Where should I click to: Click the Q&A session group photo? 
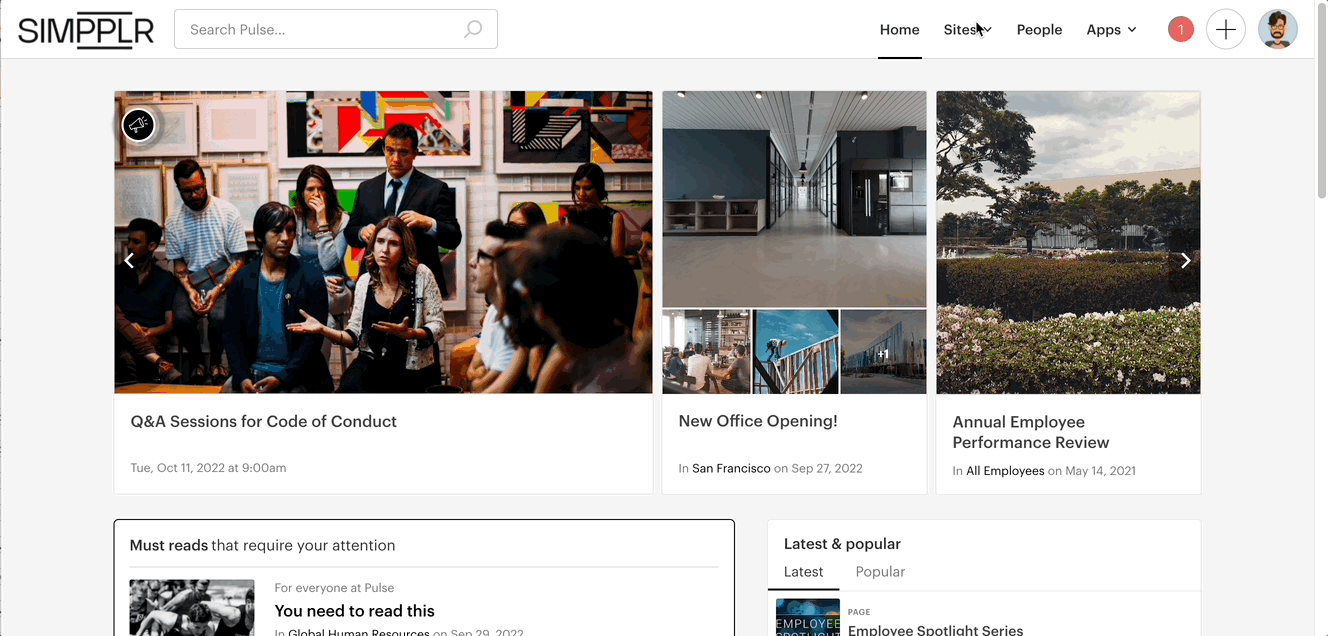point(383,242)
